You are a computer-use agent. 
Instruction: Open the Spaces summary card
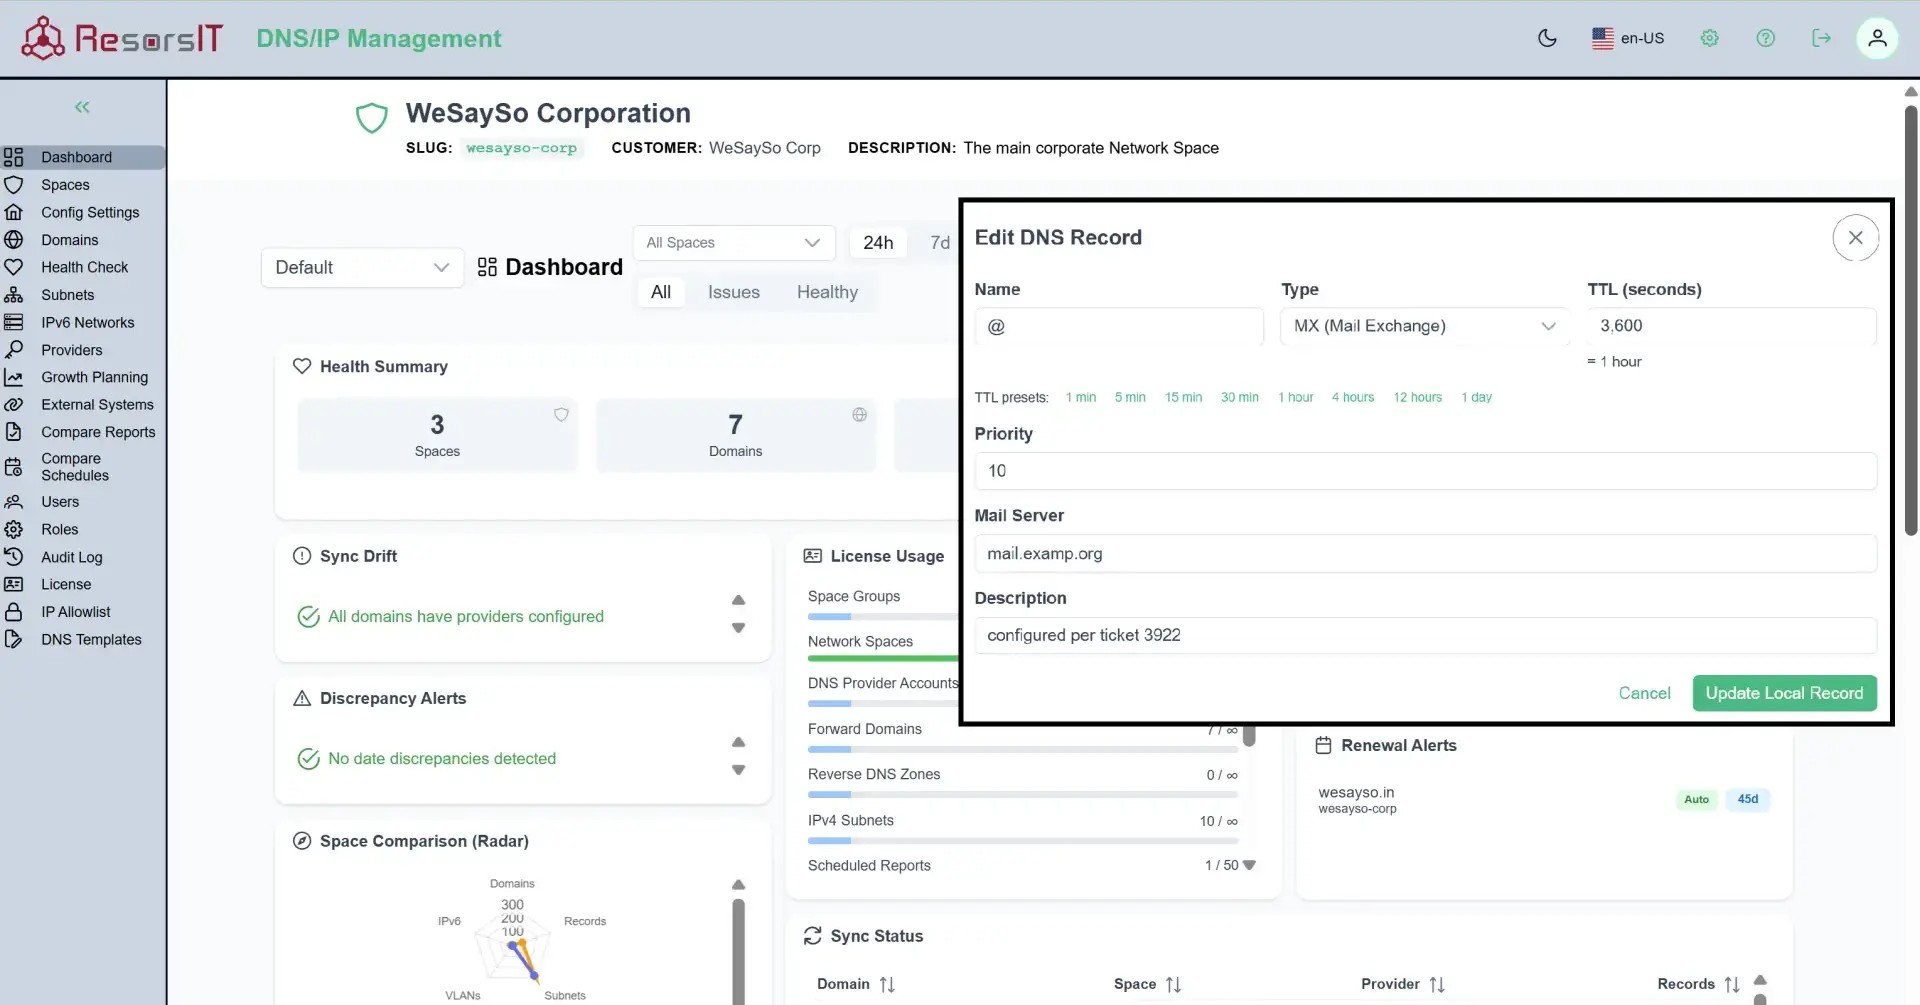[x=437, y=435]
